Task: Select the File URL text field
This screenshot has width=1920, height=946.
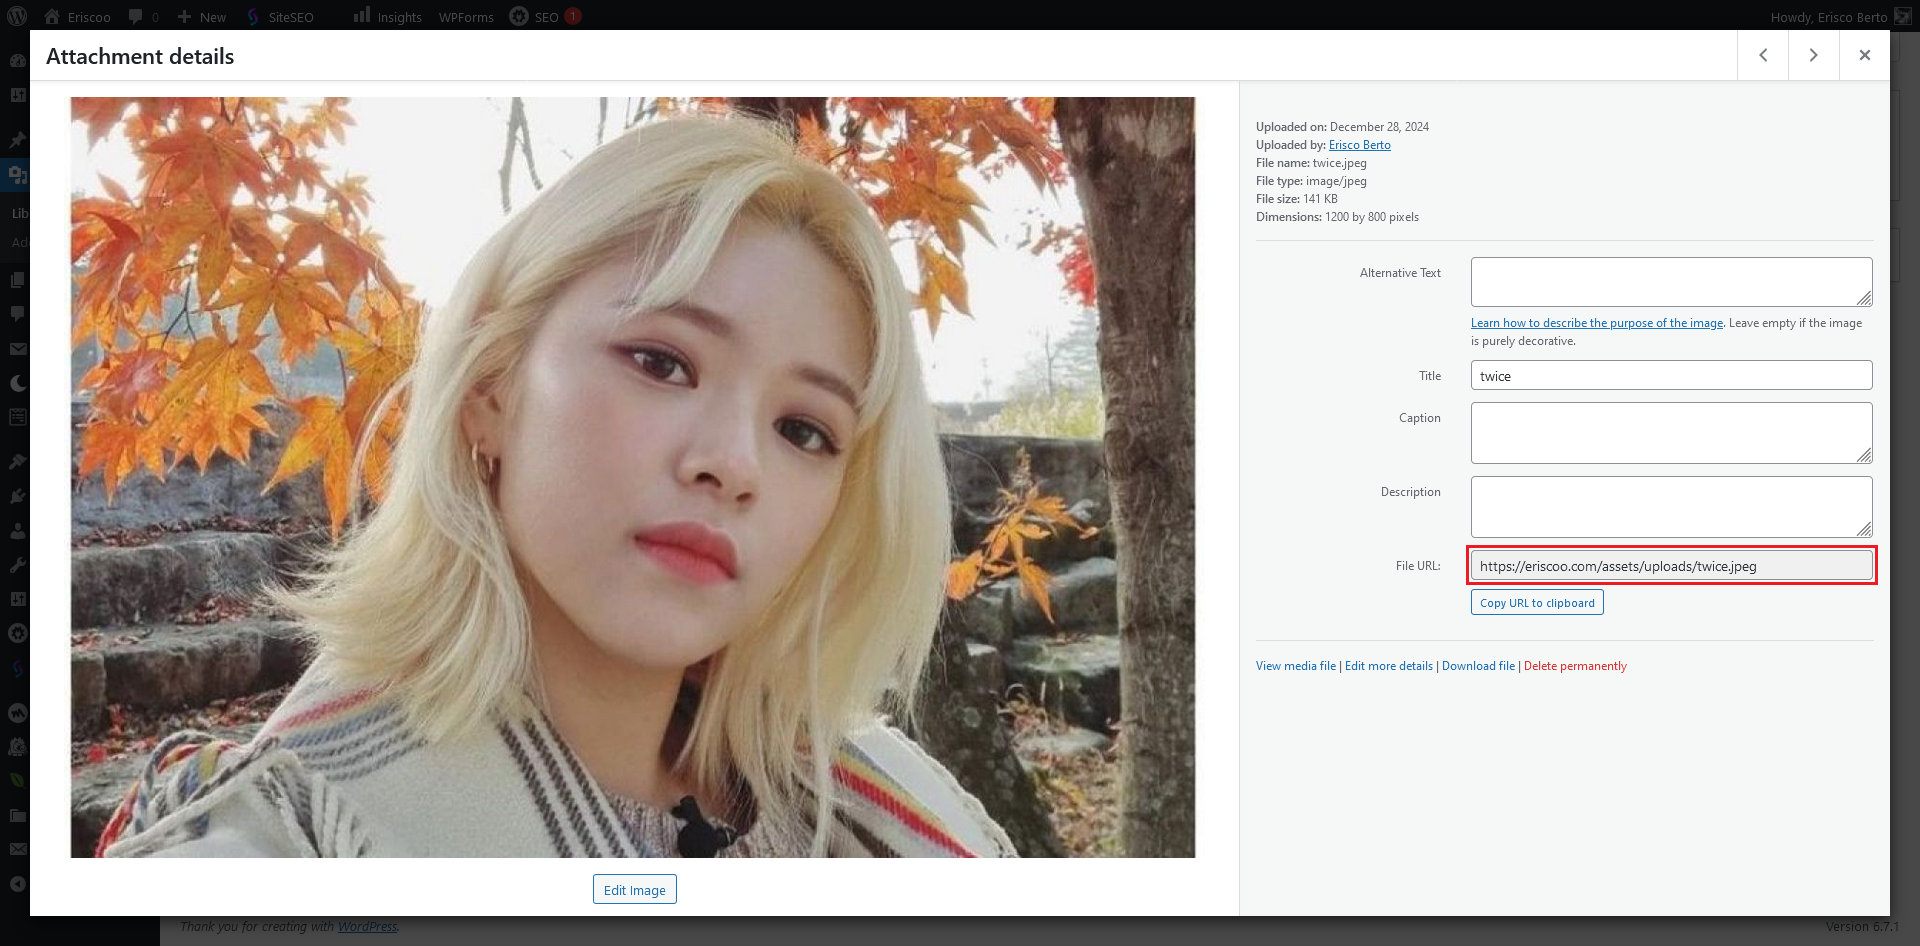Action: [1670, 566]
